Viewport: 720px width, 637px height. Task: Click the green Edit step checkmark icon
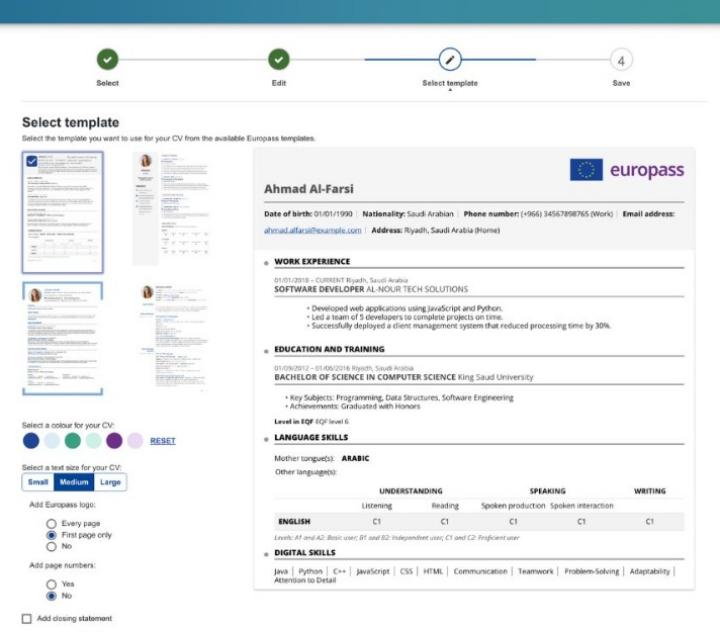(279, 59)
